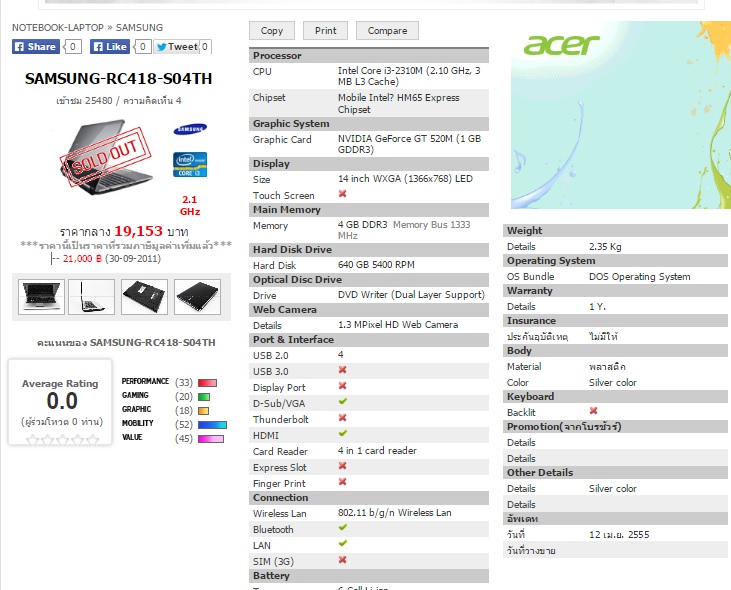Click the Bluetooth green check icon
The width and height of the screenshot is (731, 590).
click(x=343, y=528)
